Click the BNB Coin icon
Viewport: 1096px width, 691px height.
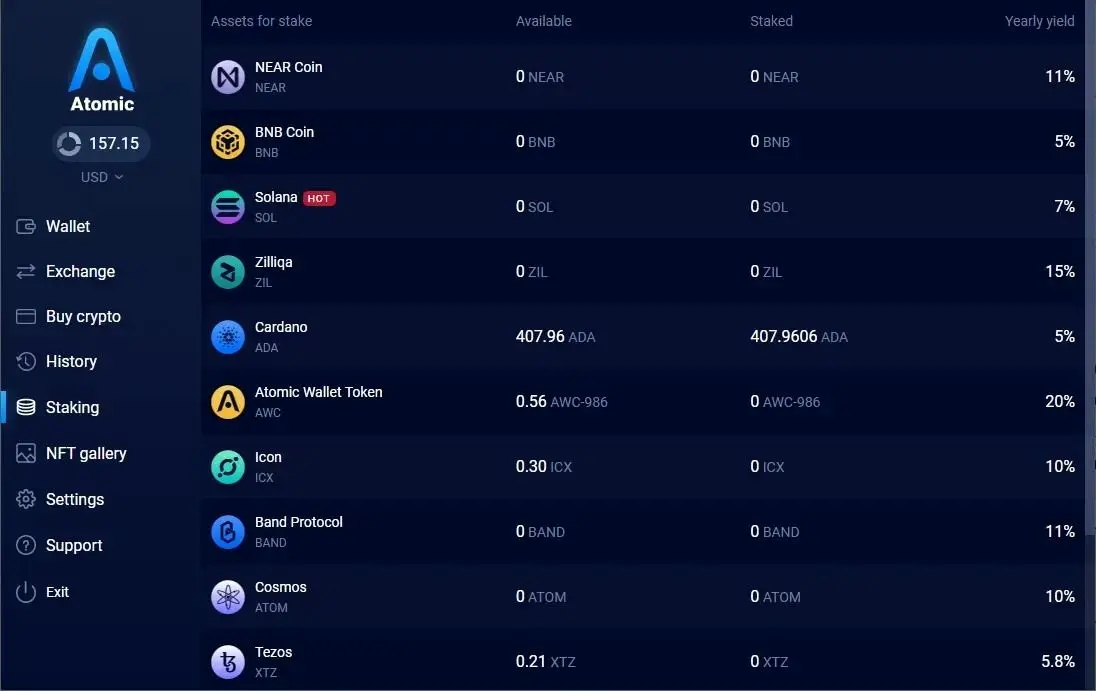pos(228,142)
